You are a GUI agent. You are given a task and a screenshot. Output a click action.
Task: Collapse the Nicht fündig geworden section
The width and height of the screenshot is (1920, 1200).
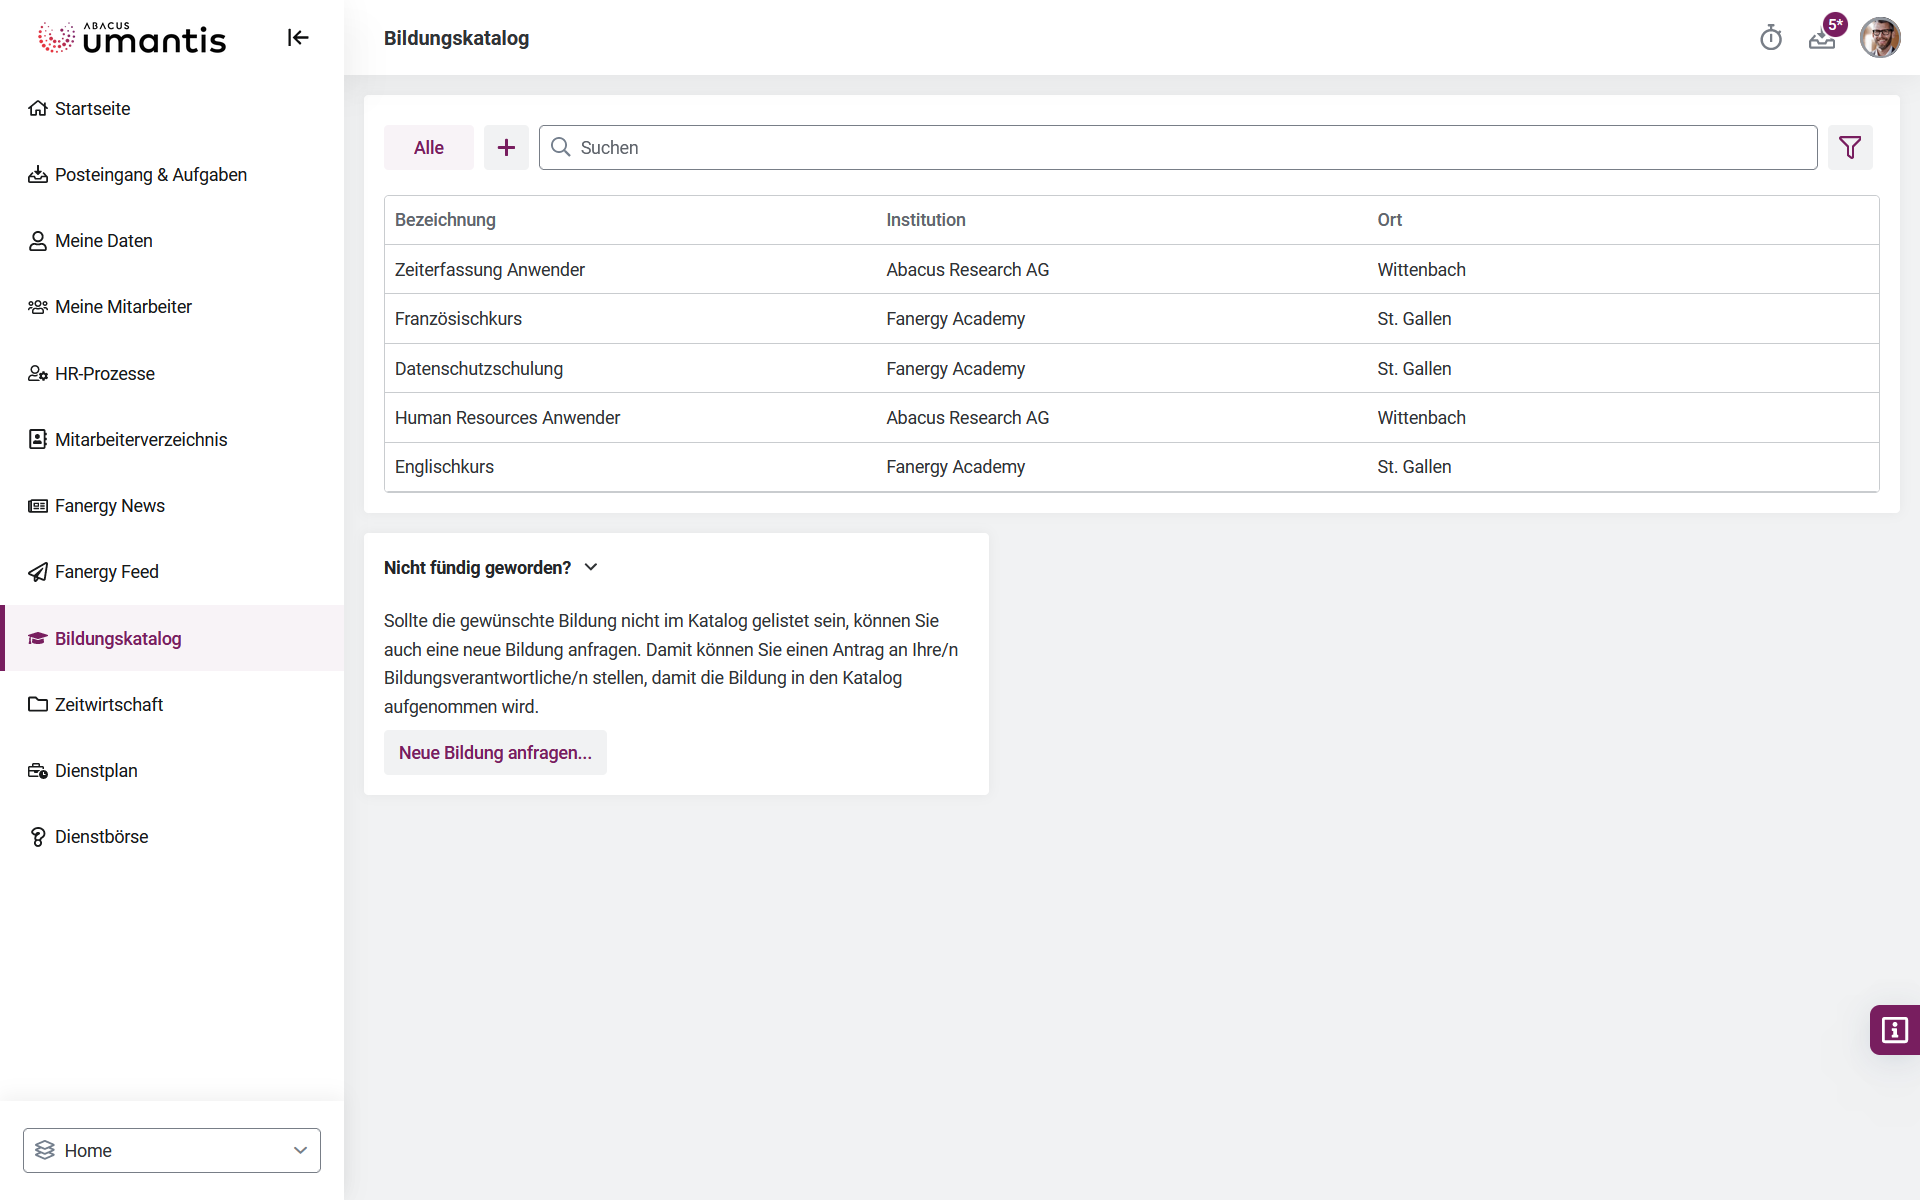pyautogui.click(x=591, y=568)
